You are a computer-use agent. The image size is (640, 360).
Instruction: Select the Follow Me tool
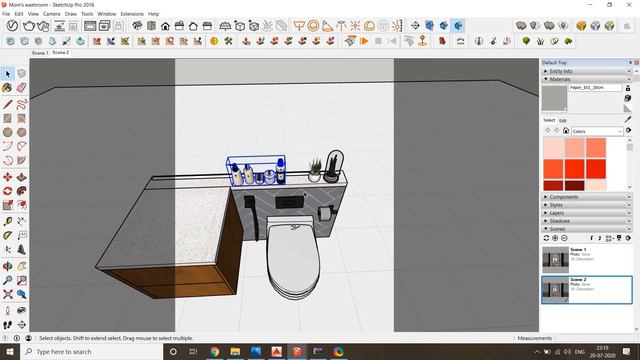pyautogui.click(x=21, y=191)
